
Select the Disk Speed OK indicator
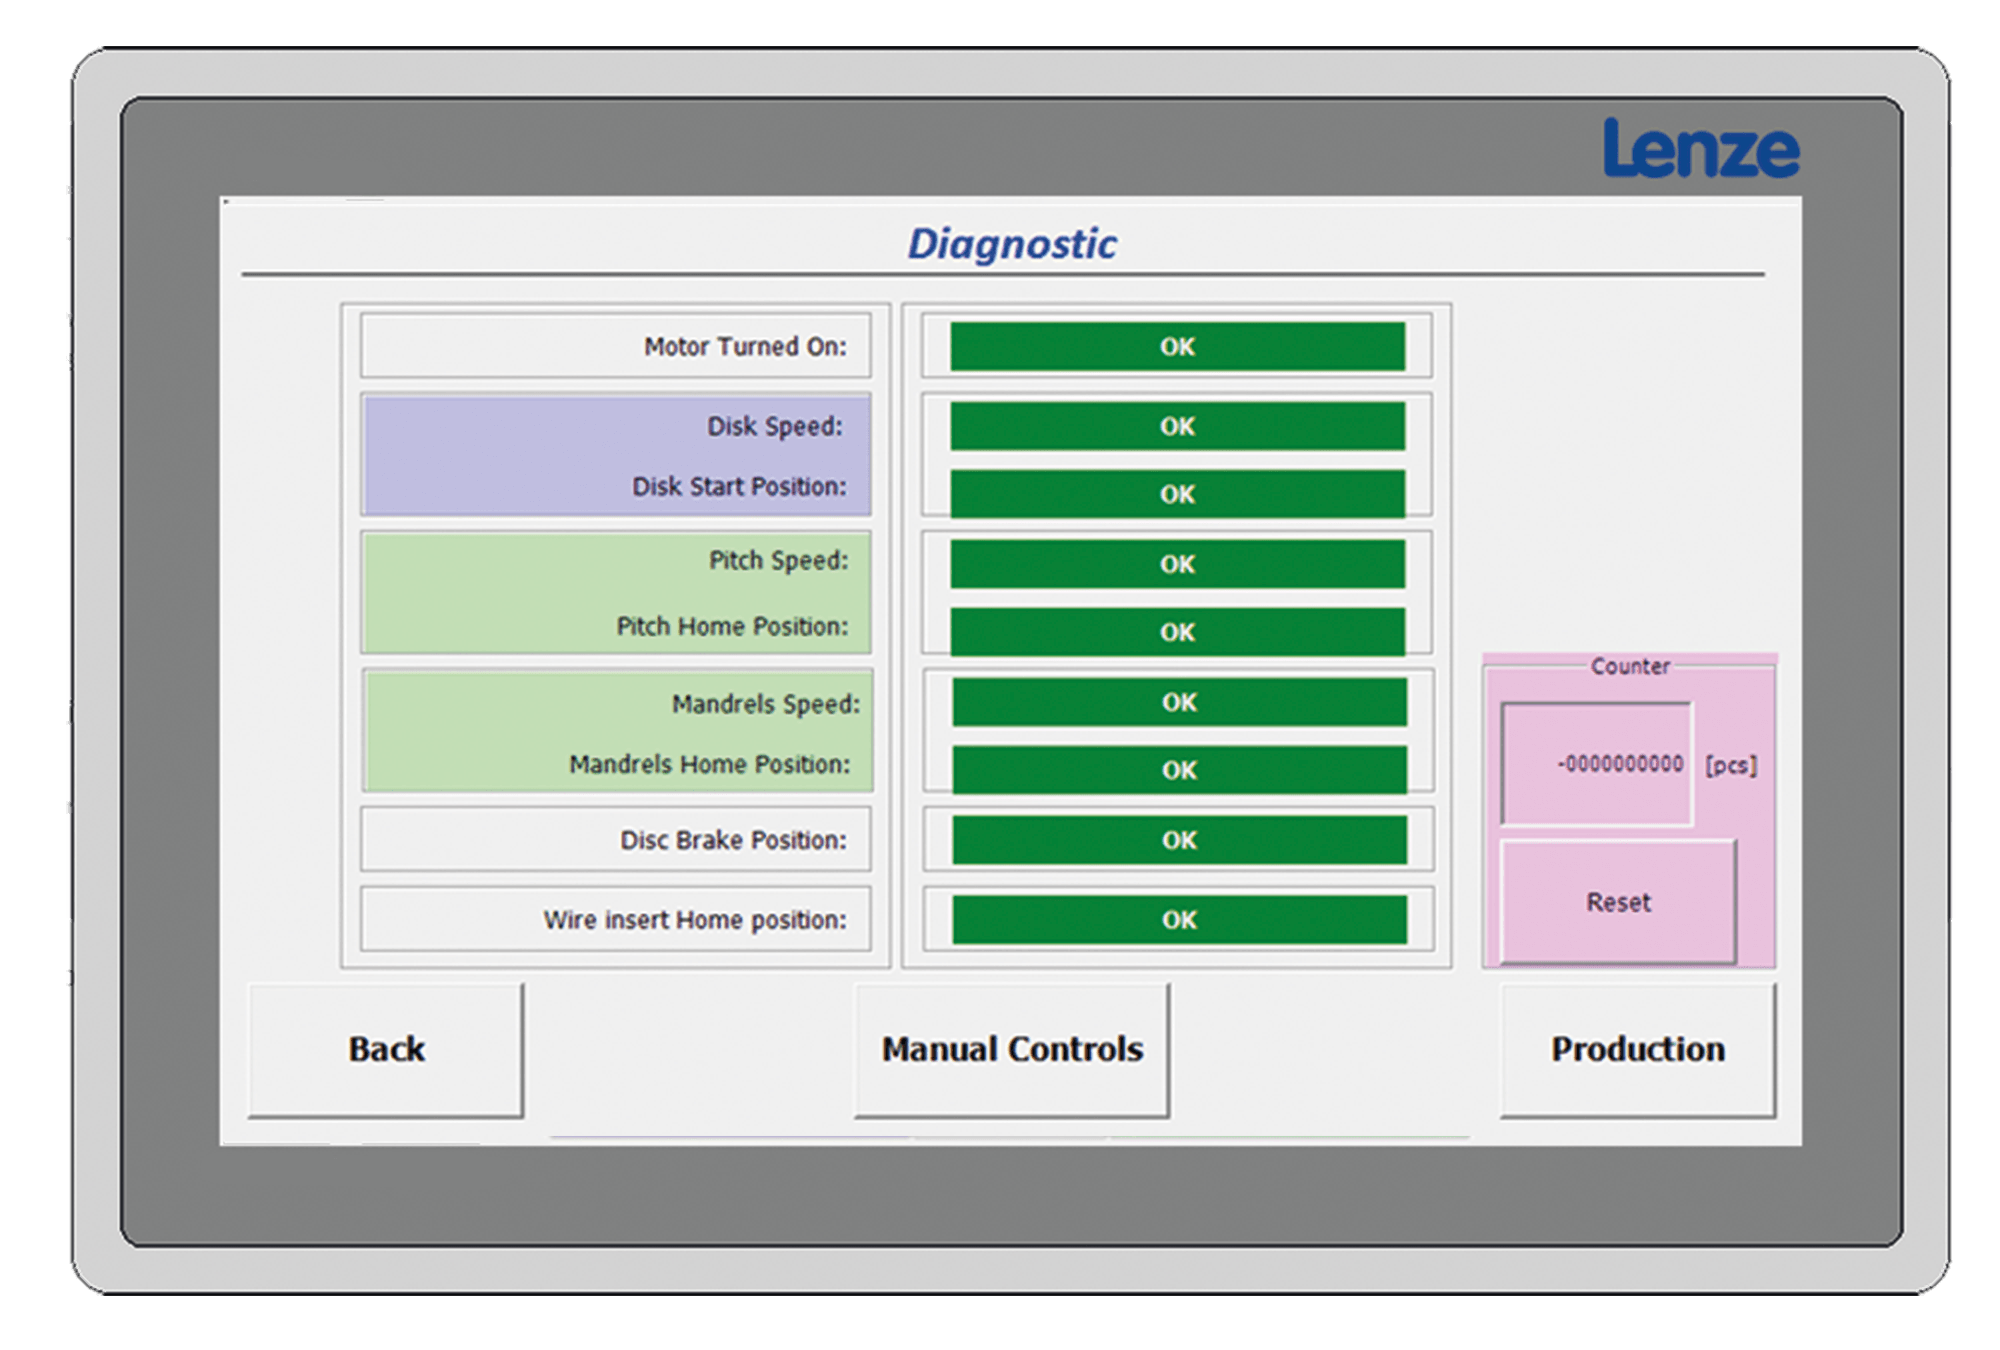click(1177, 426)
